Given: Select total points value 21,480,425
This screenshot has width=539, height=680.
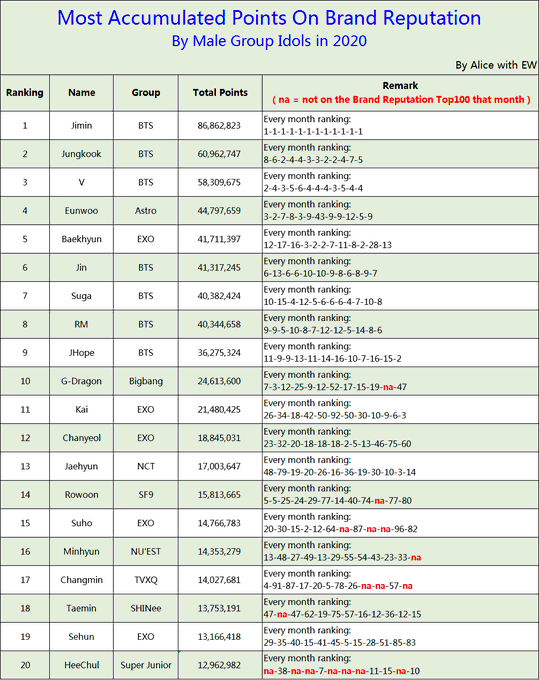Looking at the screenshot, I should pyautogui.click(x=219, y=410).
